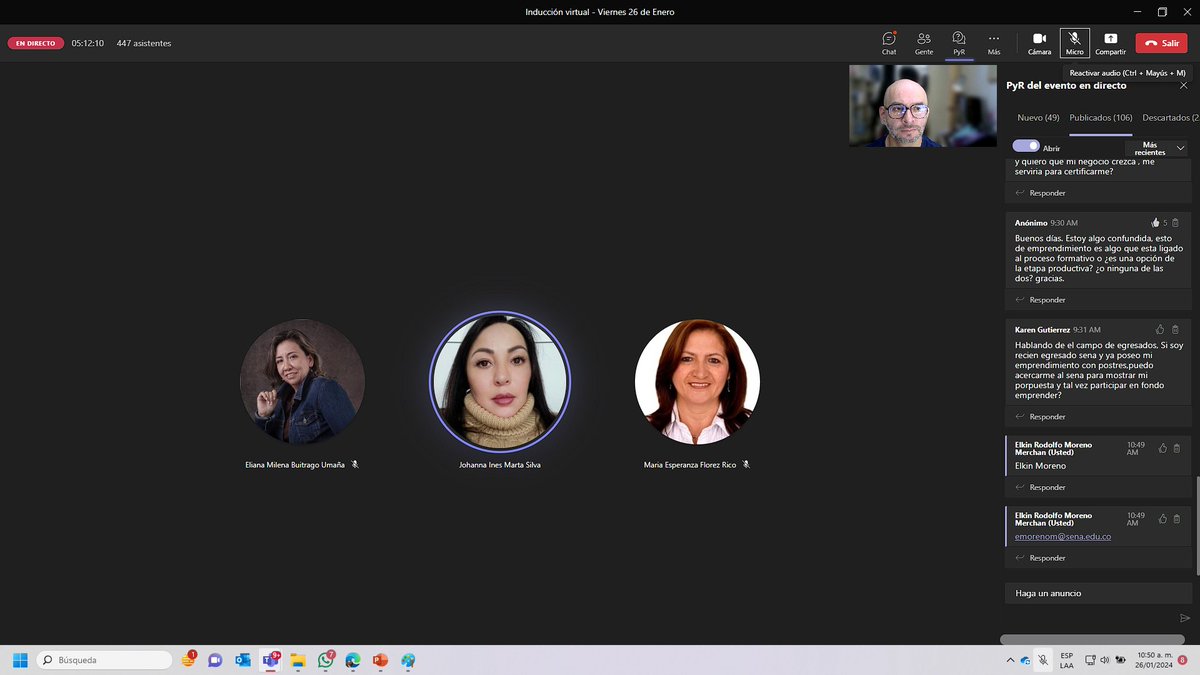The image size is (1200, 675).
Task: Delete the emorenom@sena.edu.co post
Action: [x=1176, y=519]
